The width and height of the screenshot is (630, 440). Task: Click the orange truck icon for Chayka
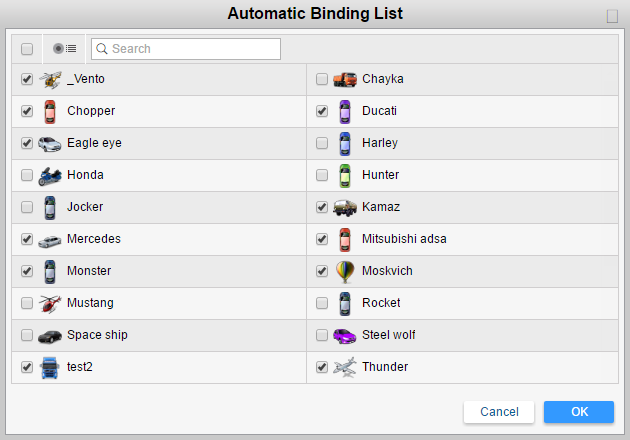(x=345, y=79)
